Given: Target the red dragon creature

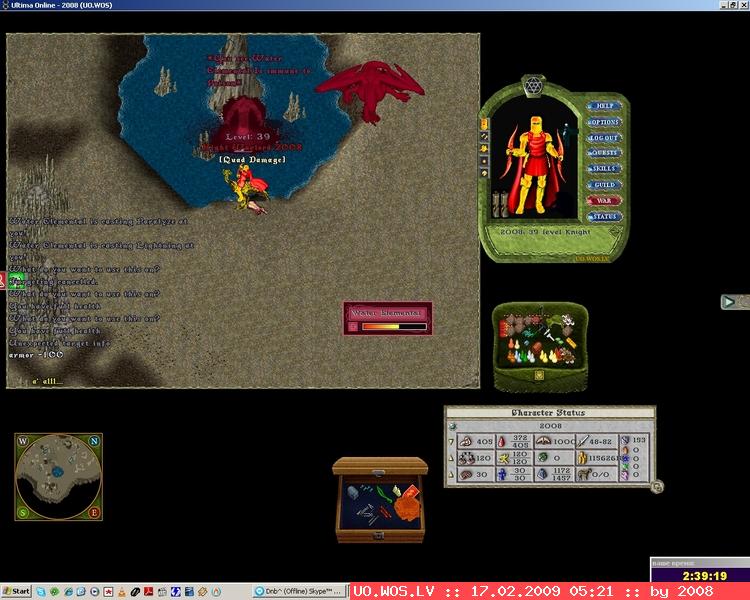Looking at the screenshot, I should (x=370, y=91).
